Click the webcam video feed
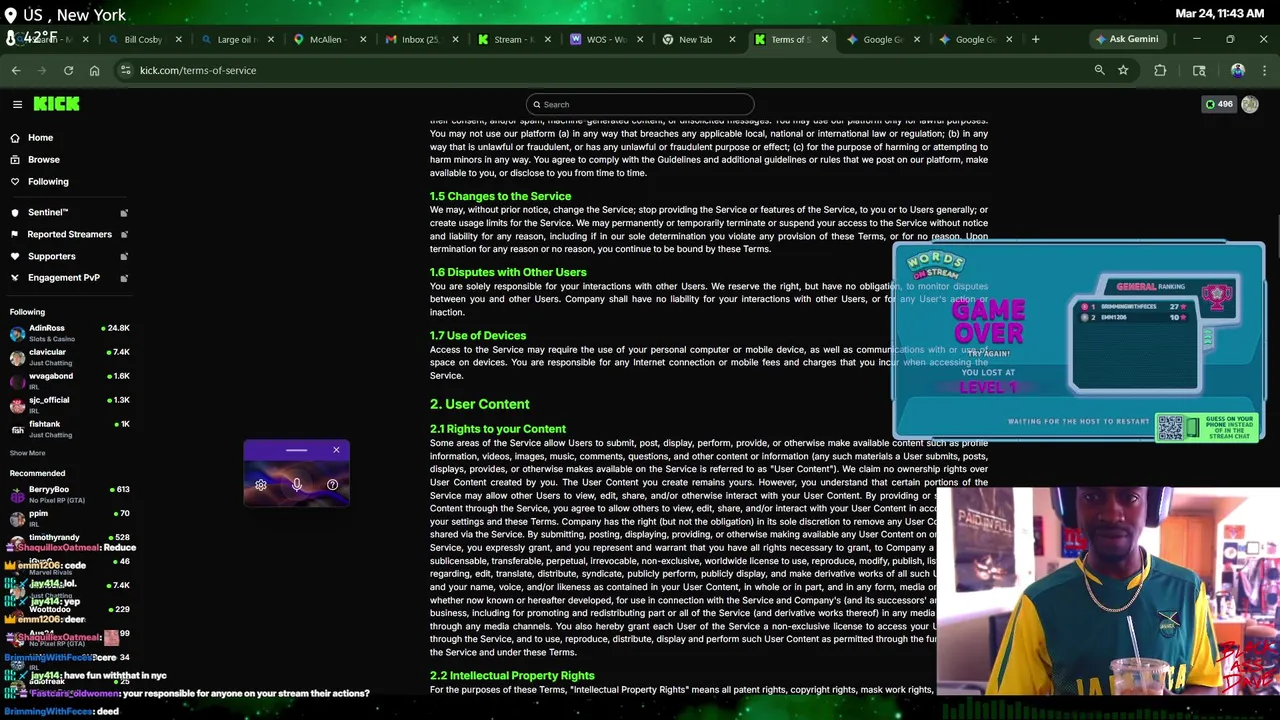 point(1108,591)
